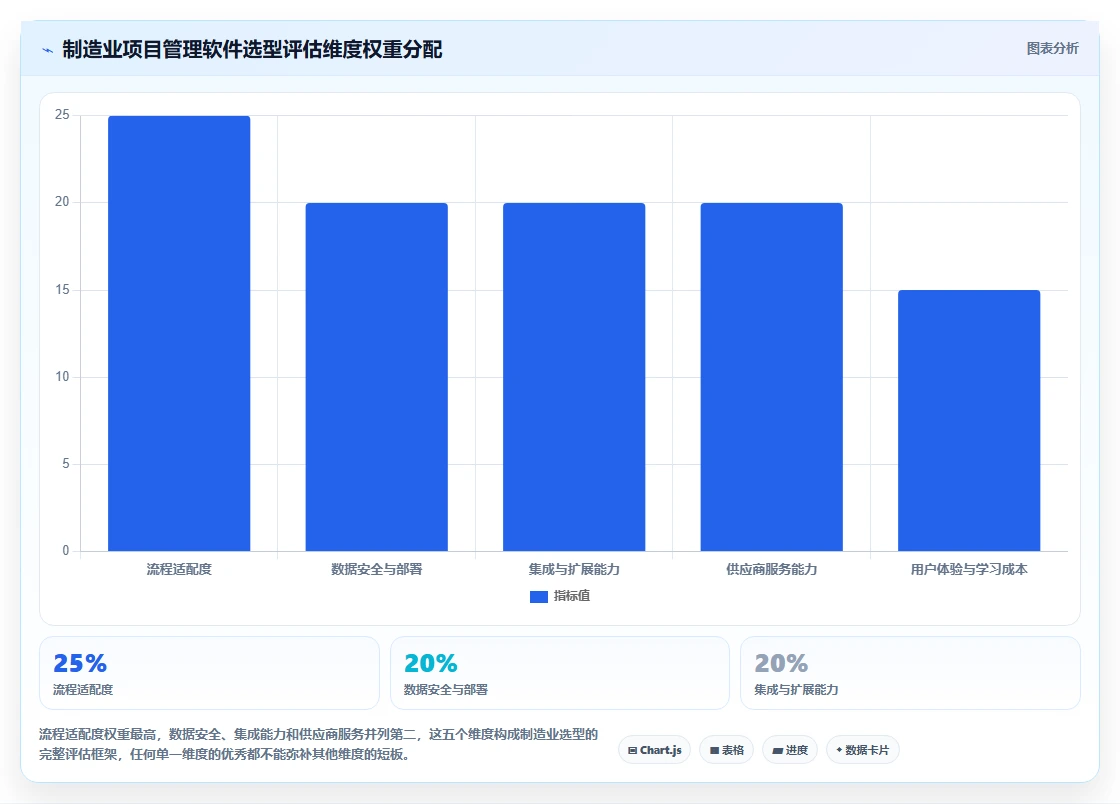Image resolution: width=1120 pixels, height=804 pixels.
Task: Click the 流程适配度 stat card label
Action: [x=83, y=690]
